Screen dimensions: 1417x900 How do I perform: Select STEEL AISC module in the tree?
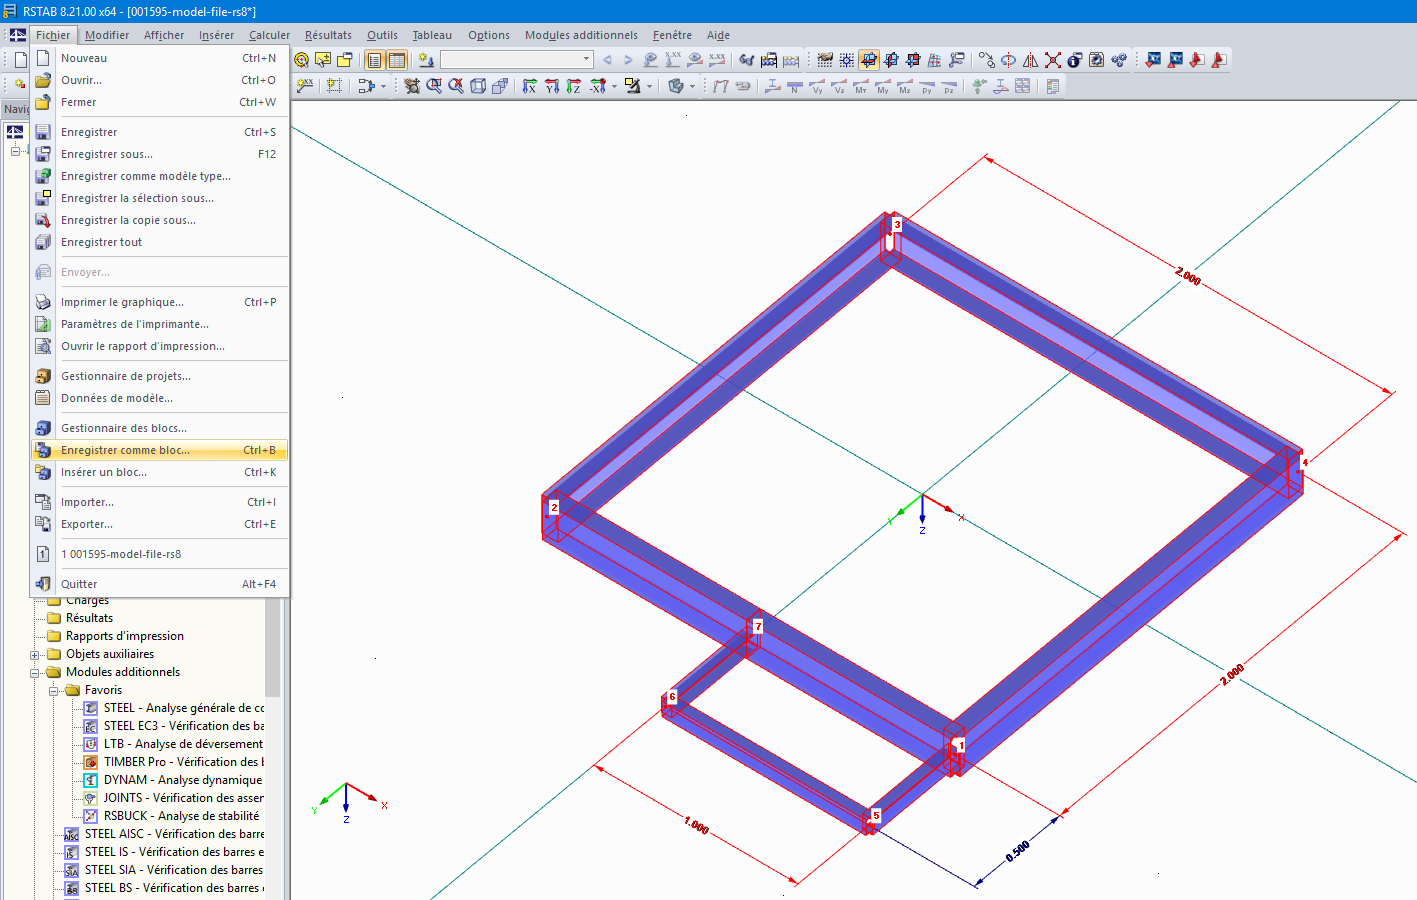tap(165, 834)
